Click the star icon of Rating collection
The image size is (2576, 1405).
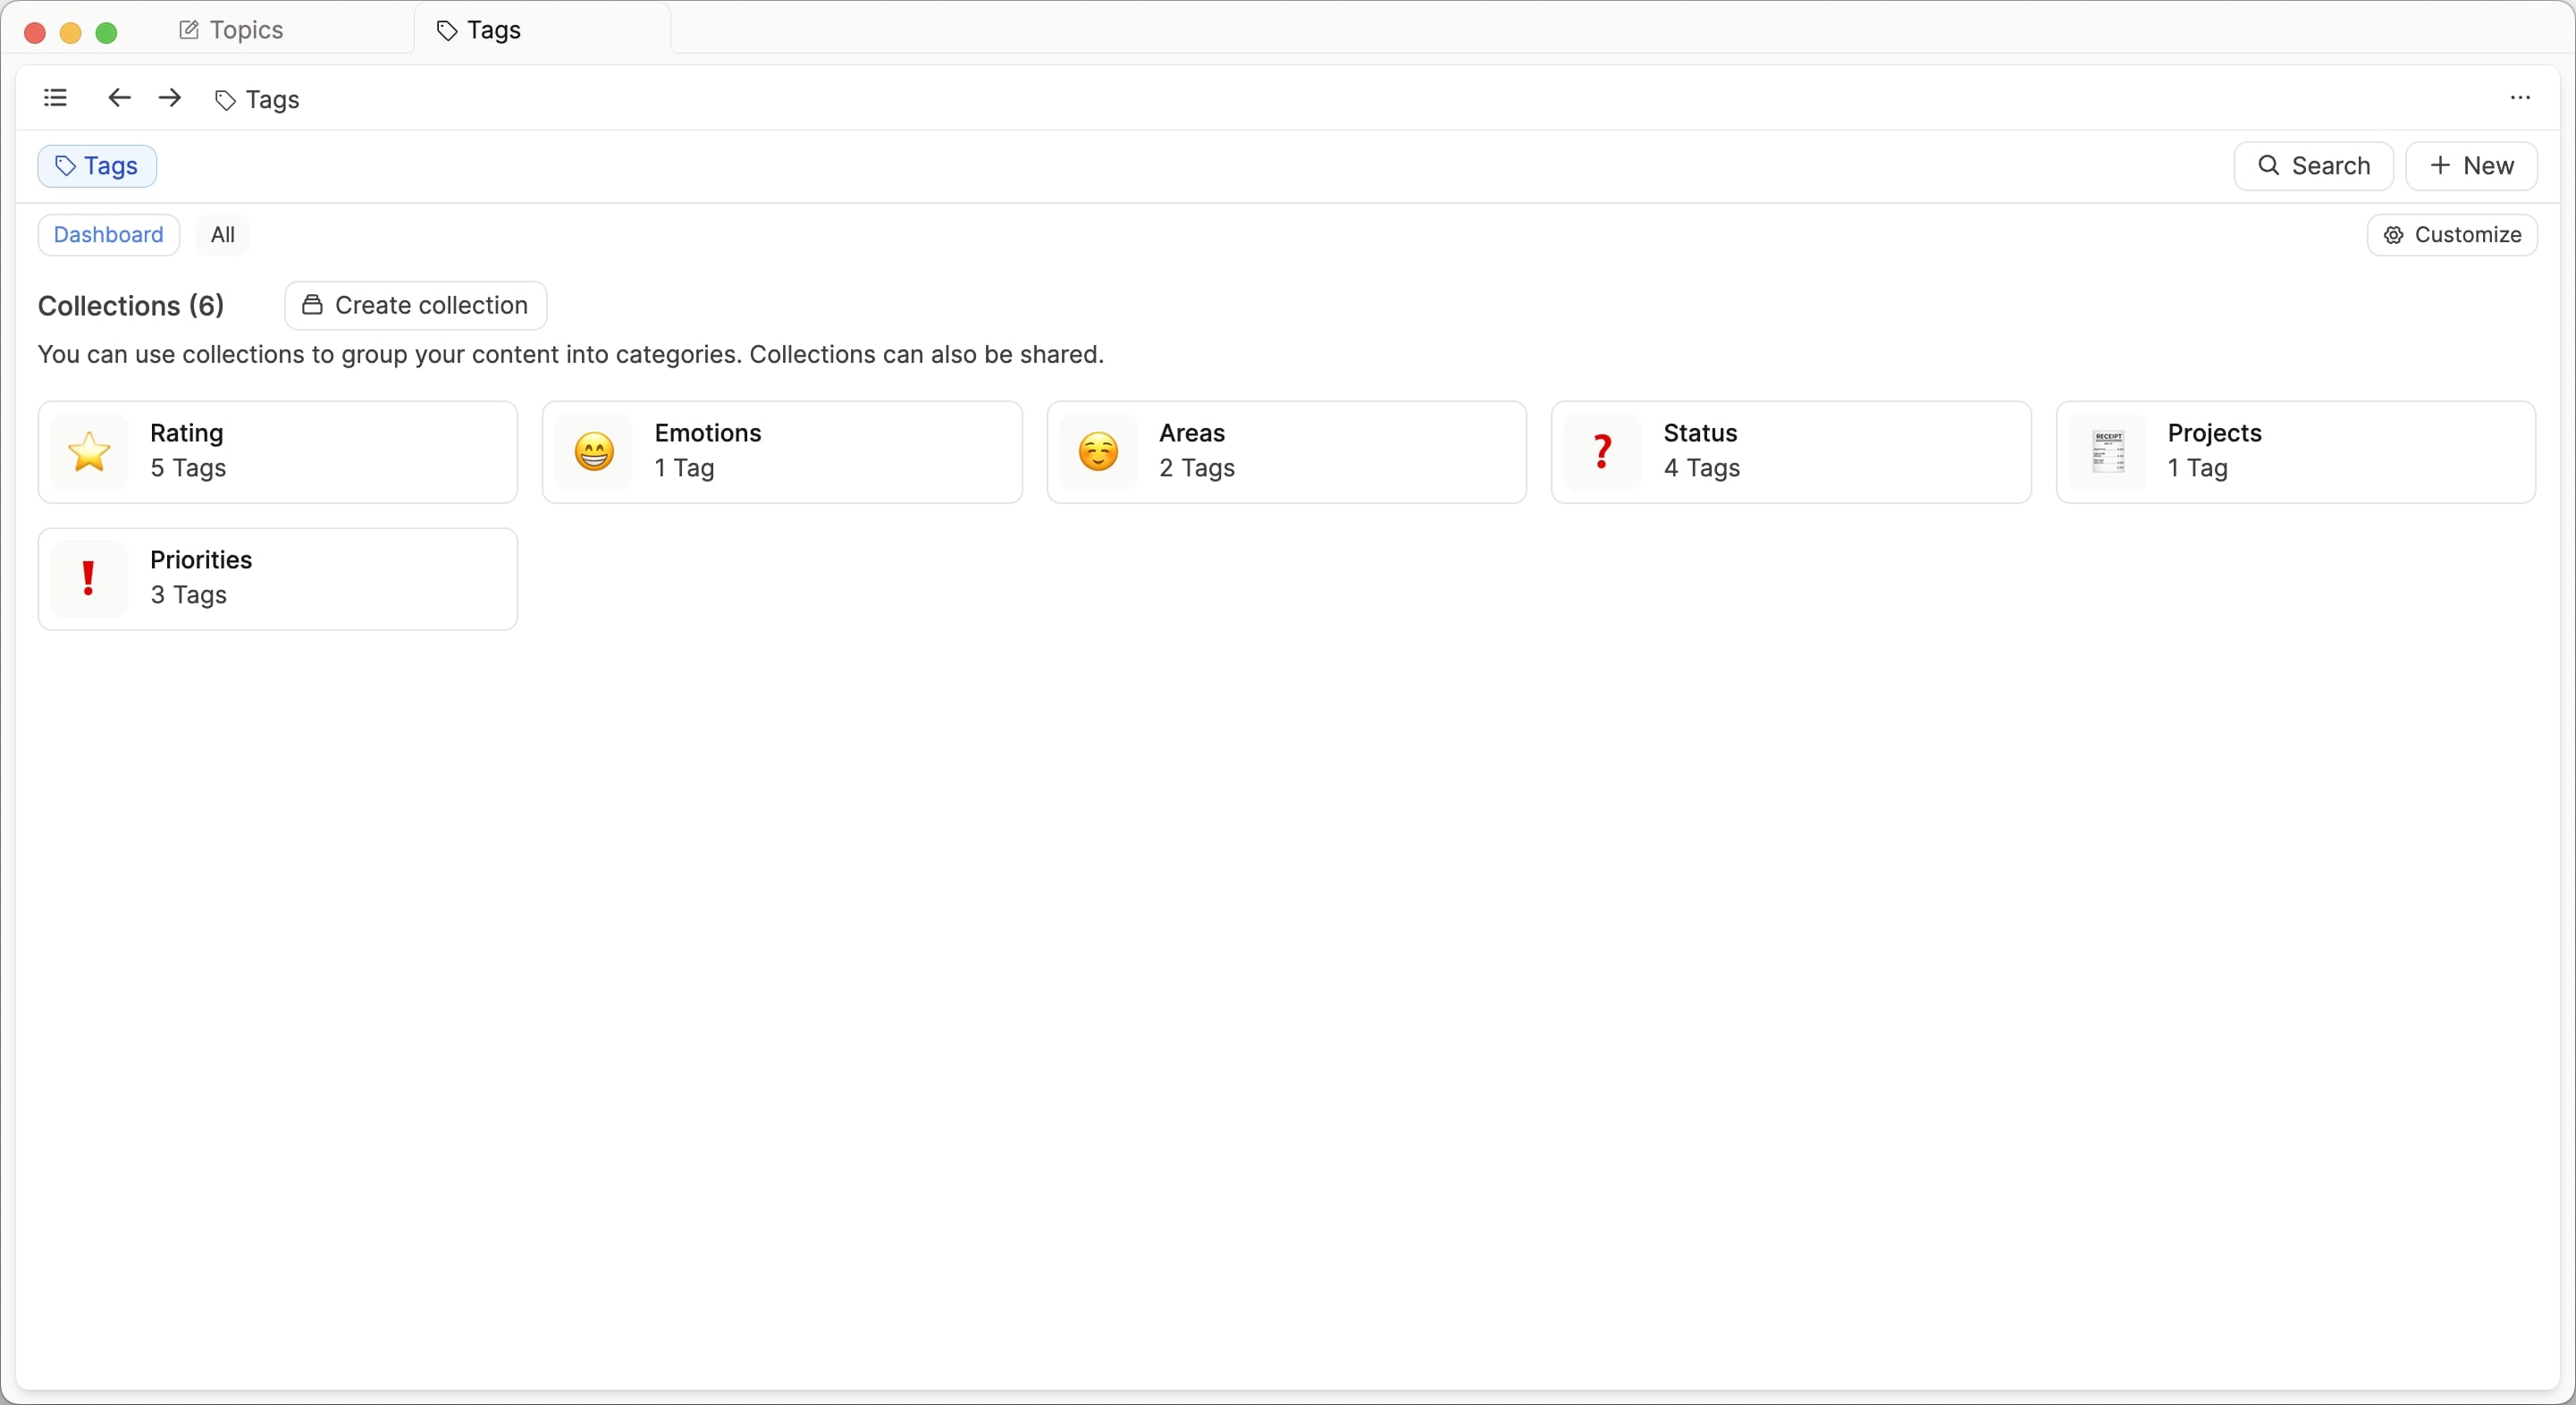coord(89,452)
